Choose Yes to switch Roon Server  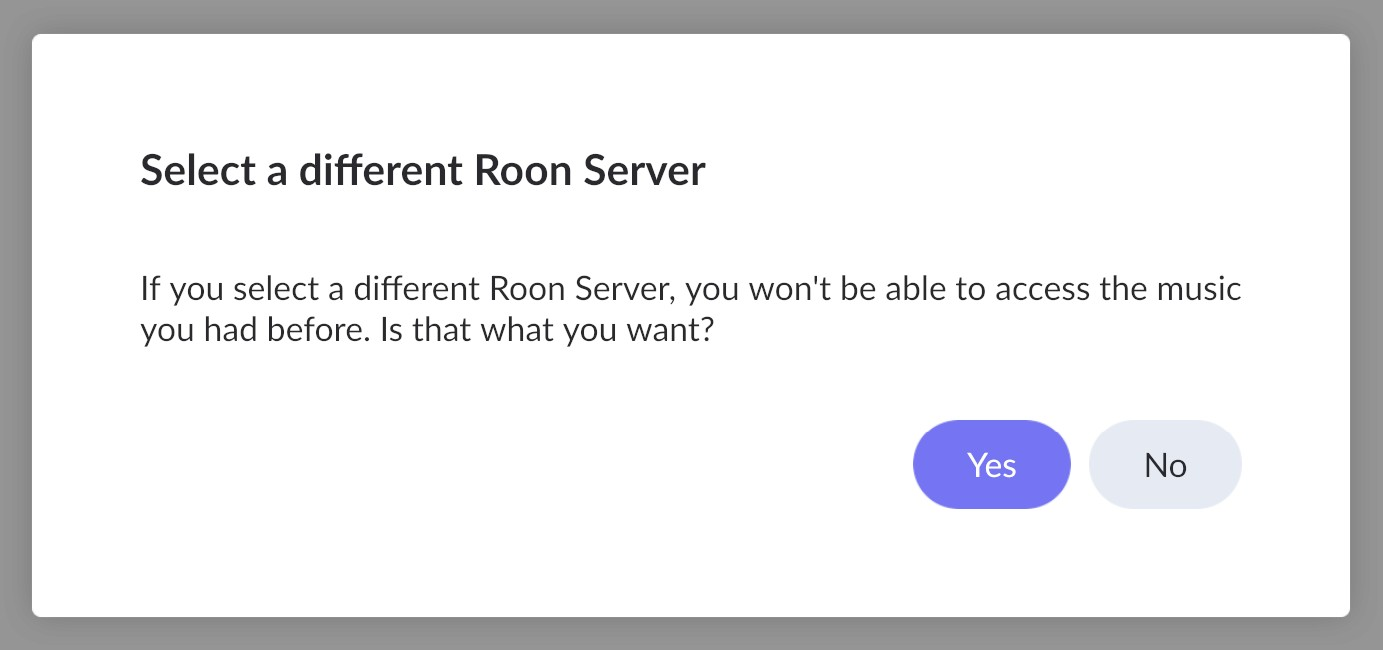(x=991, y=465)
